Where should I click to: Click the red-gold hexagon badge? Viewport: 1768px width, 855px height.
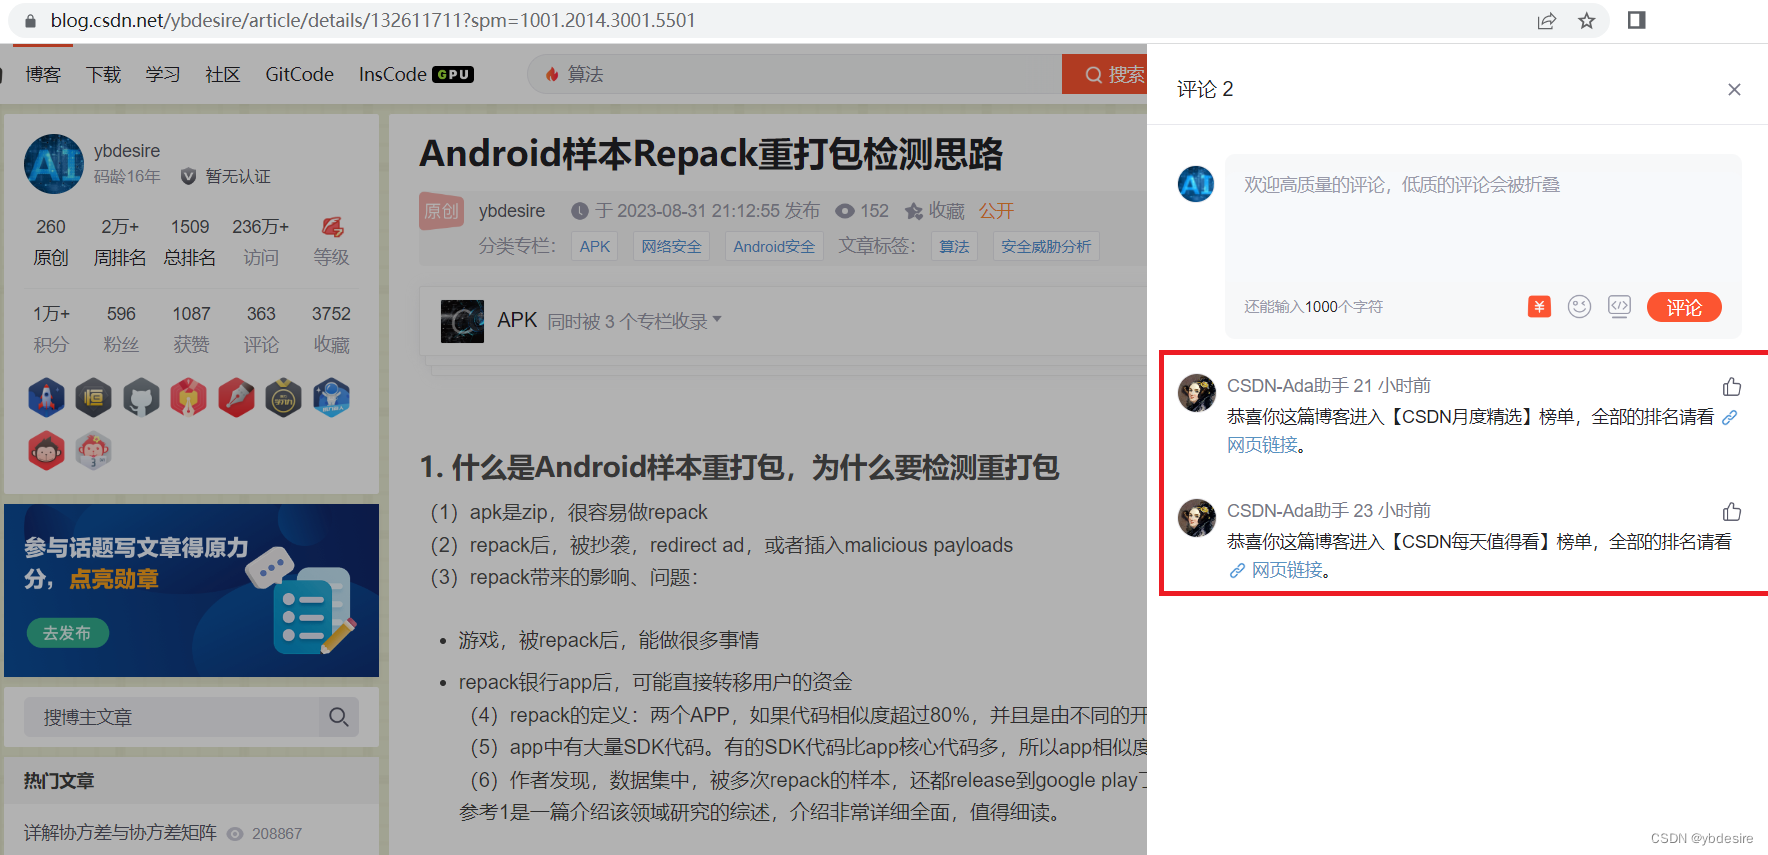click(188, 398)
